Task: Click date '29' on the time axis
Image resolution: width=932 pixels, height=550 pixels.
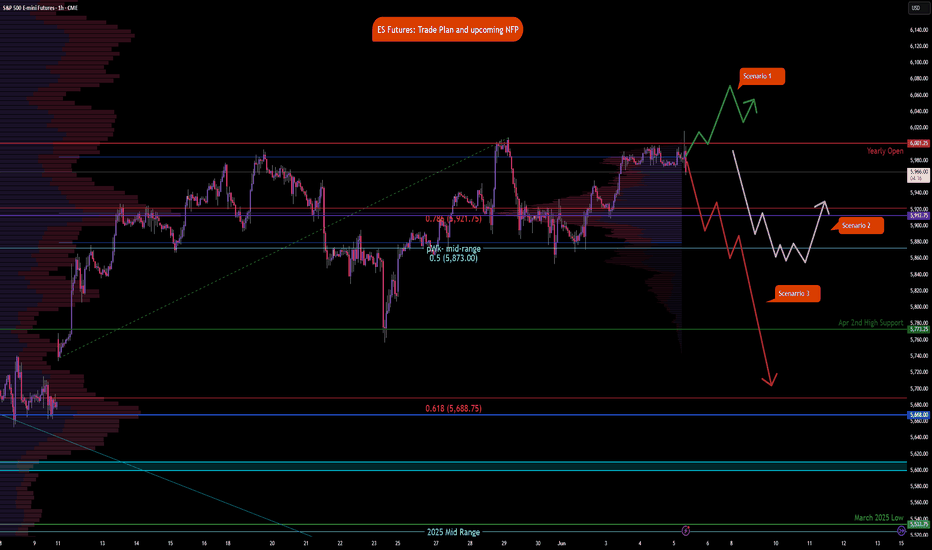Action: tap(504, 543)
